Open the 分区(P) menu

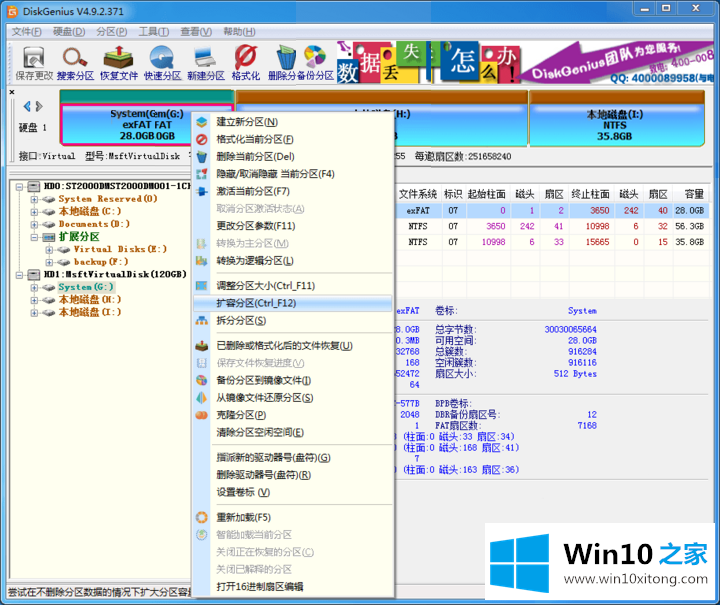(x=112, y=32)
